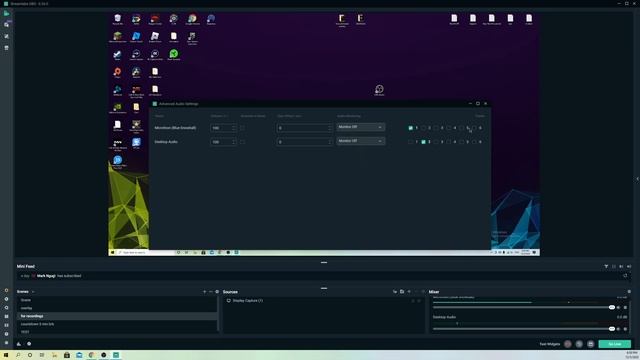Toggle the Replay Buffer button

click(x=579, y=344)
